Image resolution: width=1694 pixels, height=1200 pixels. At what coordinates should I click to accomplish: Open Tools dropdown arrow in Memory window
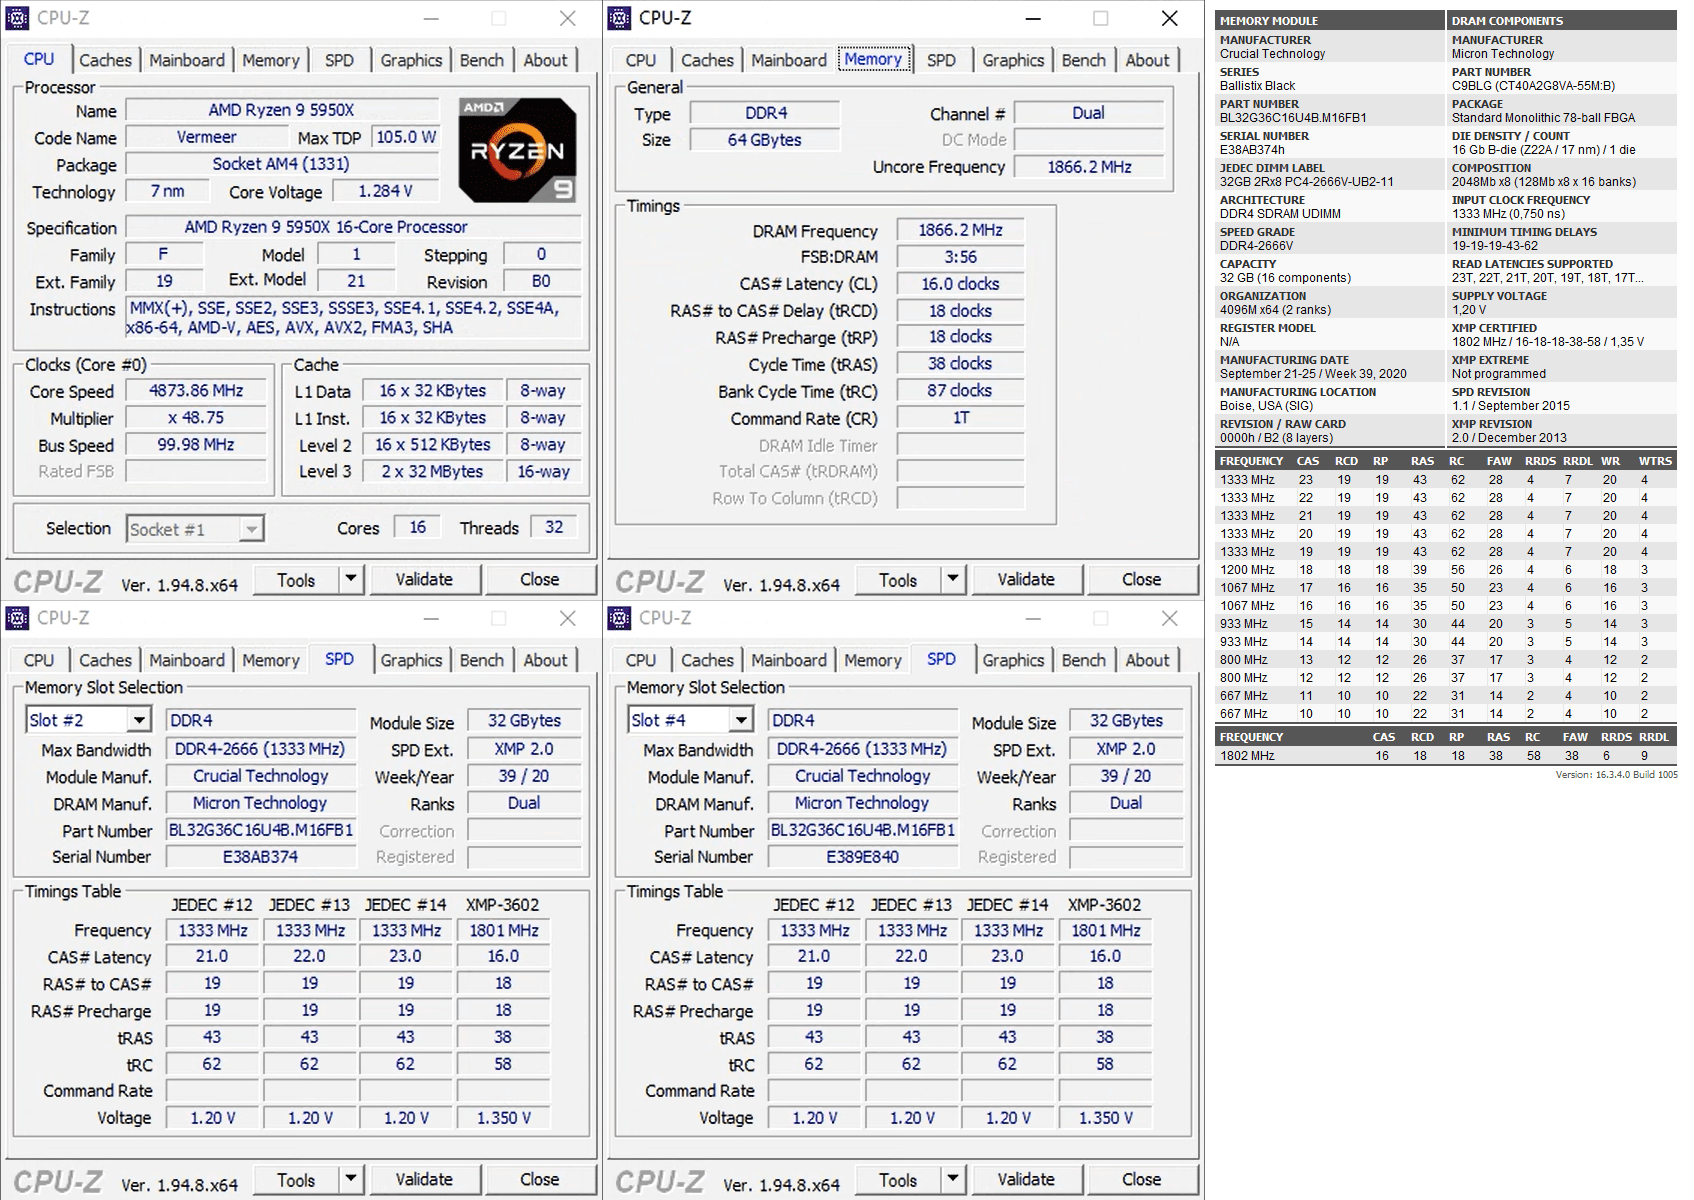click(x=952, y=579)
